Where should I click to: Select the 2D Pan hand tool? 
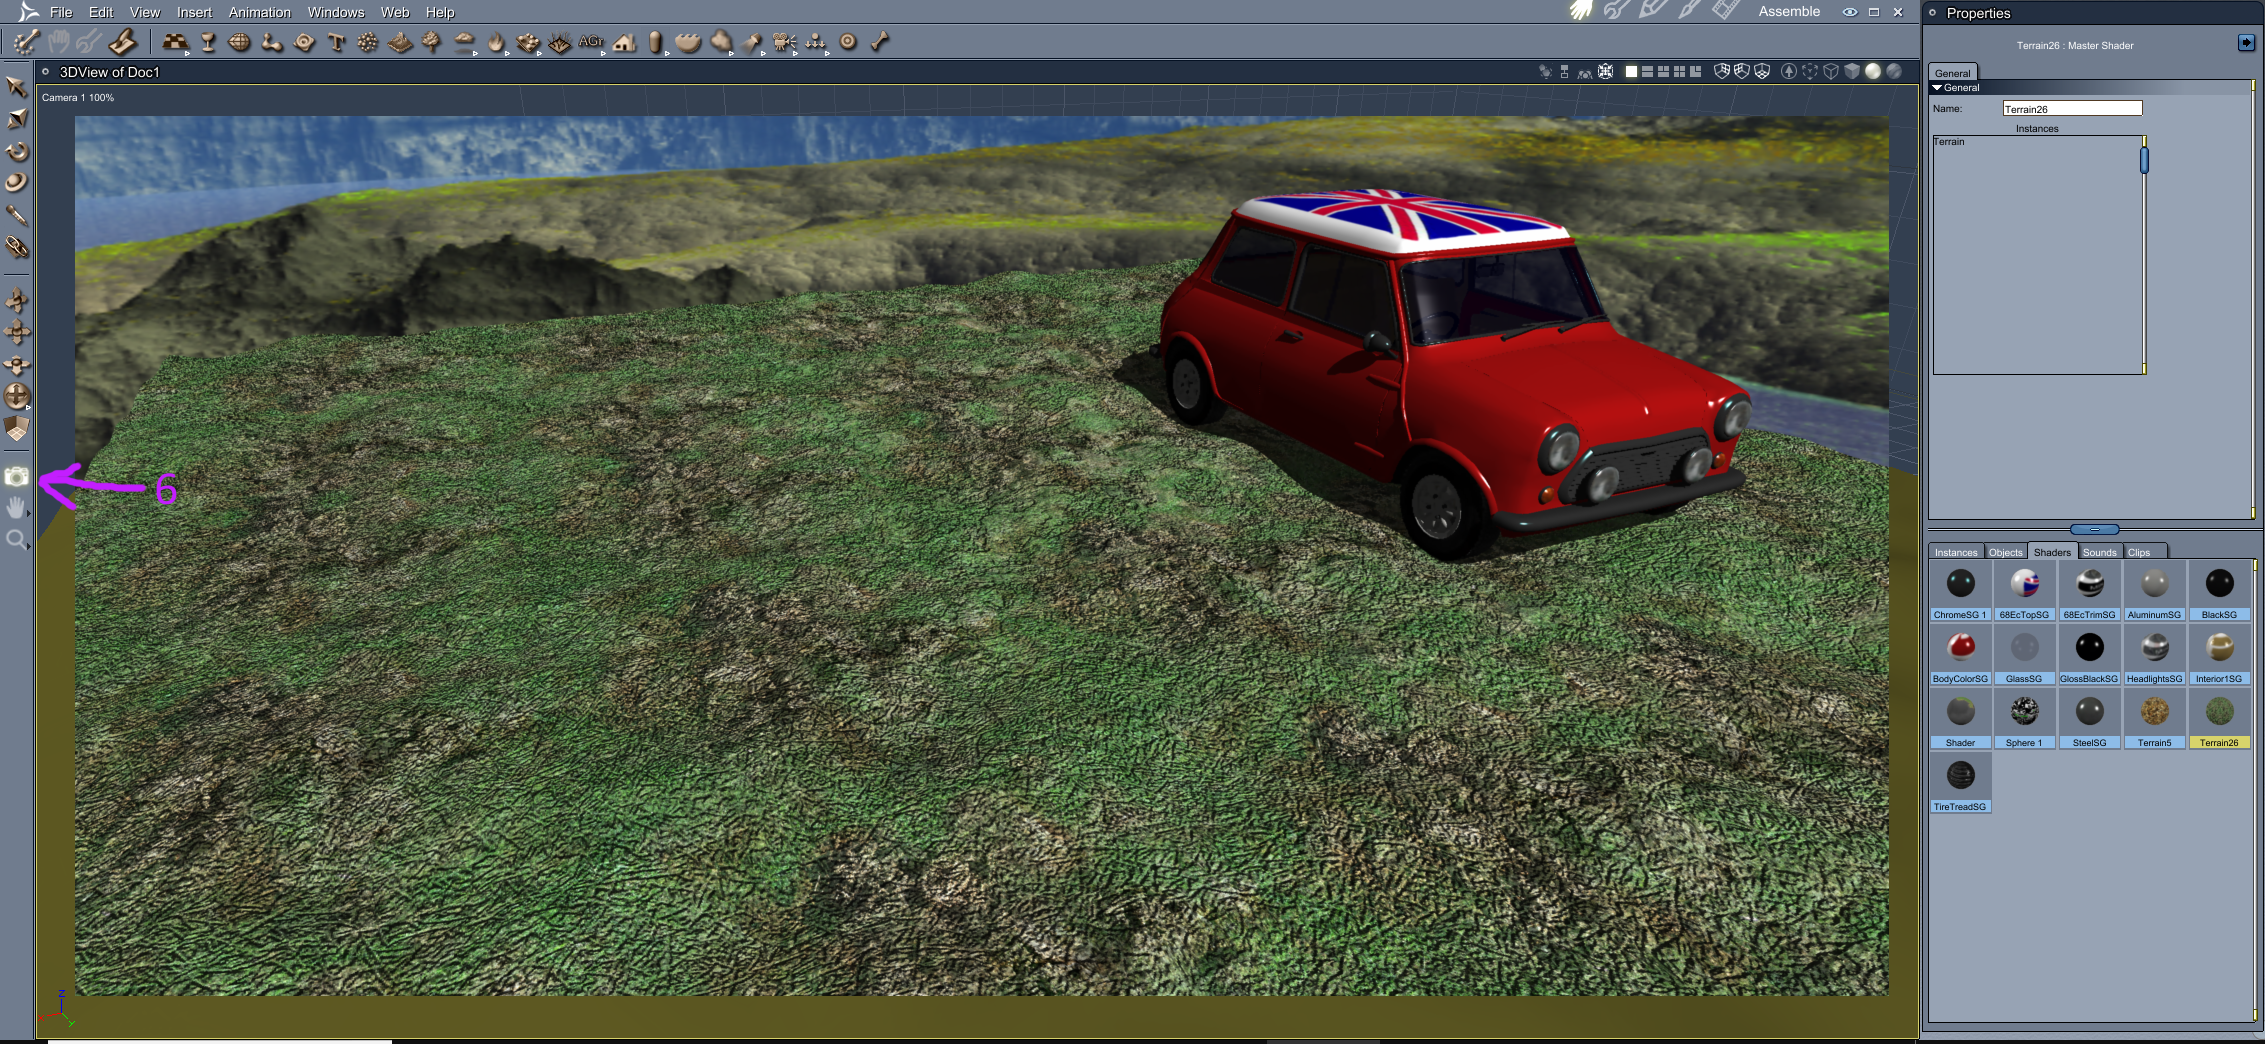coord(16,509)
